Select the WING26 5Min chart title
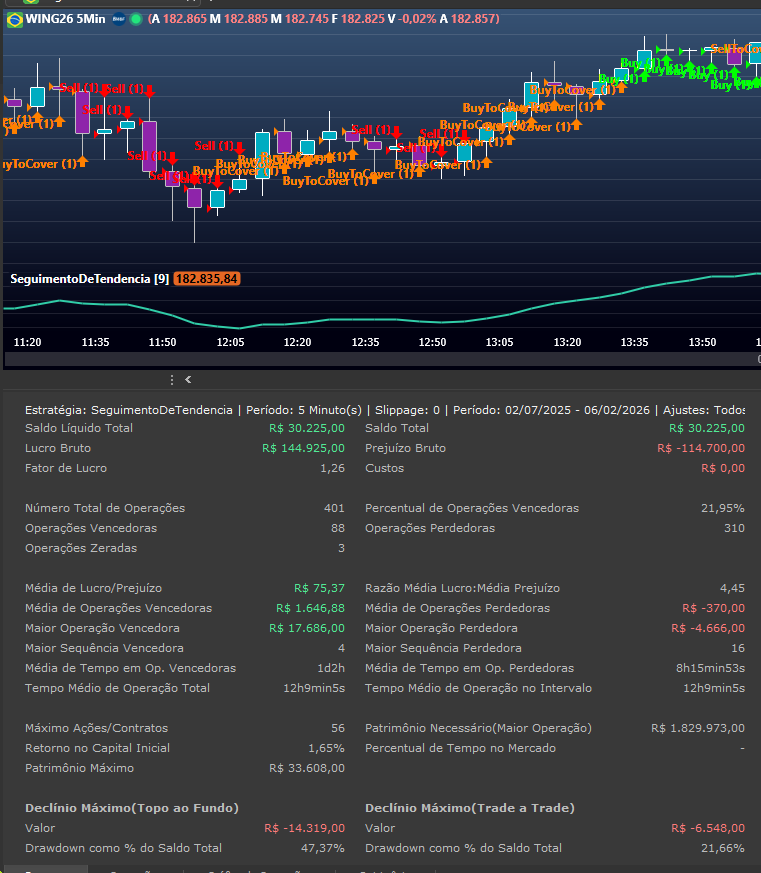Image resolution: width=761 pixels, height=873 pixels. (67, 18)
